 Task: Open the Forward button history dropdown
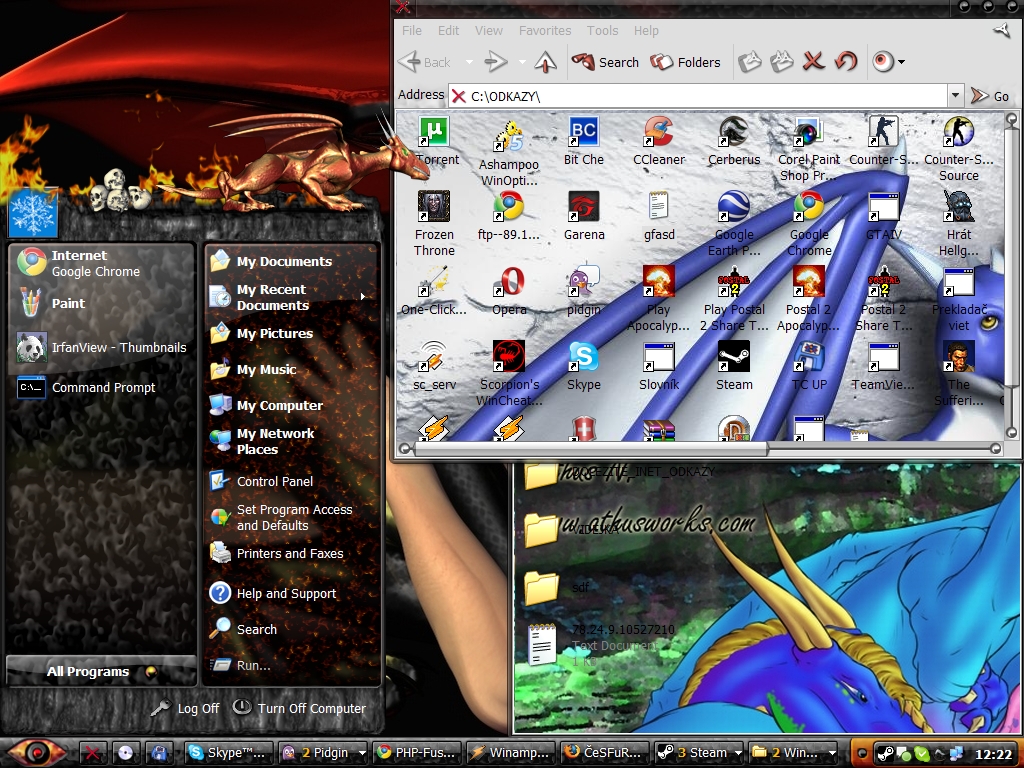click(x=522, y=62)
